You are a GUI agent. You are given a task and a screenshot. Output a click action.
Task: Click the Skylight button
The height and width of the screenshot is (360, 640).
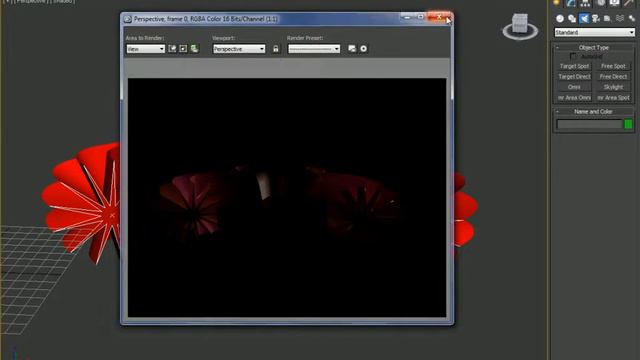[613, 87]
